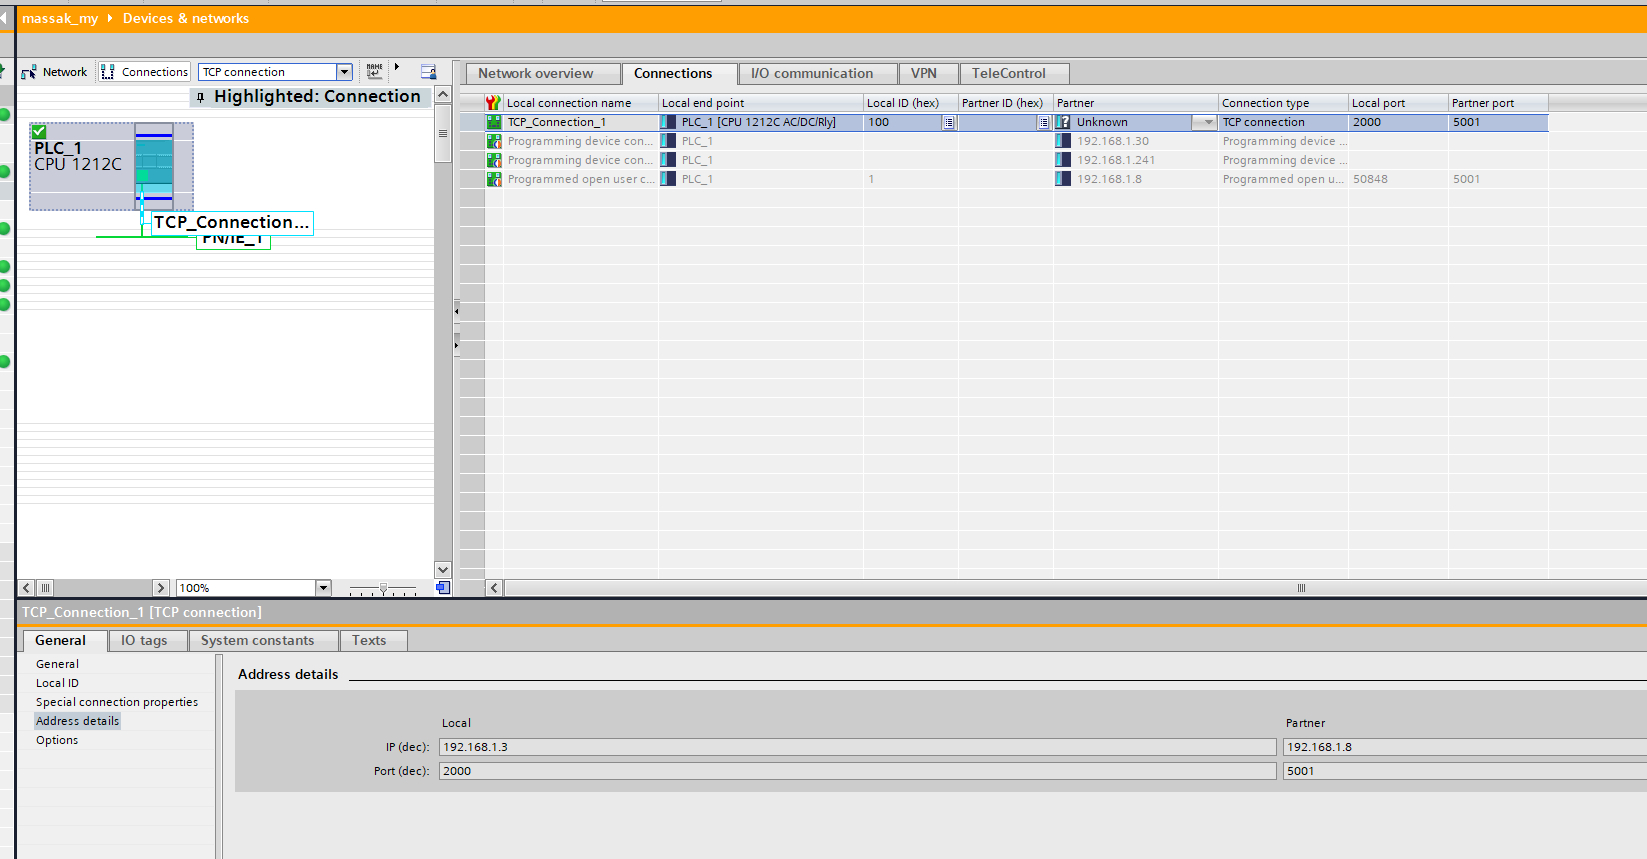
Task: Open the Local ID list button
Action: tap(949, 123)
